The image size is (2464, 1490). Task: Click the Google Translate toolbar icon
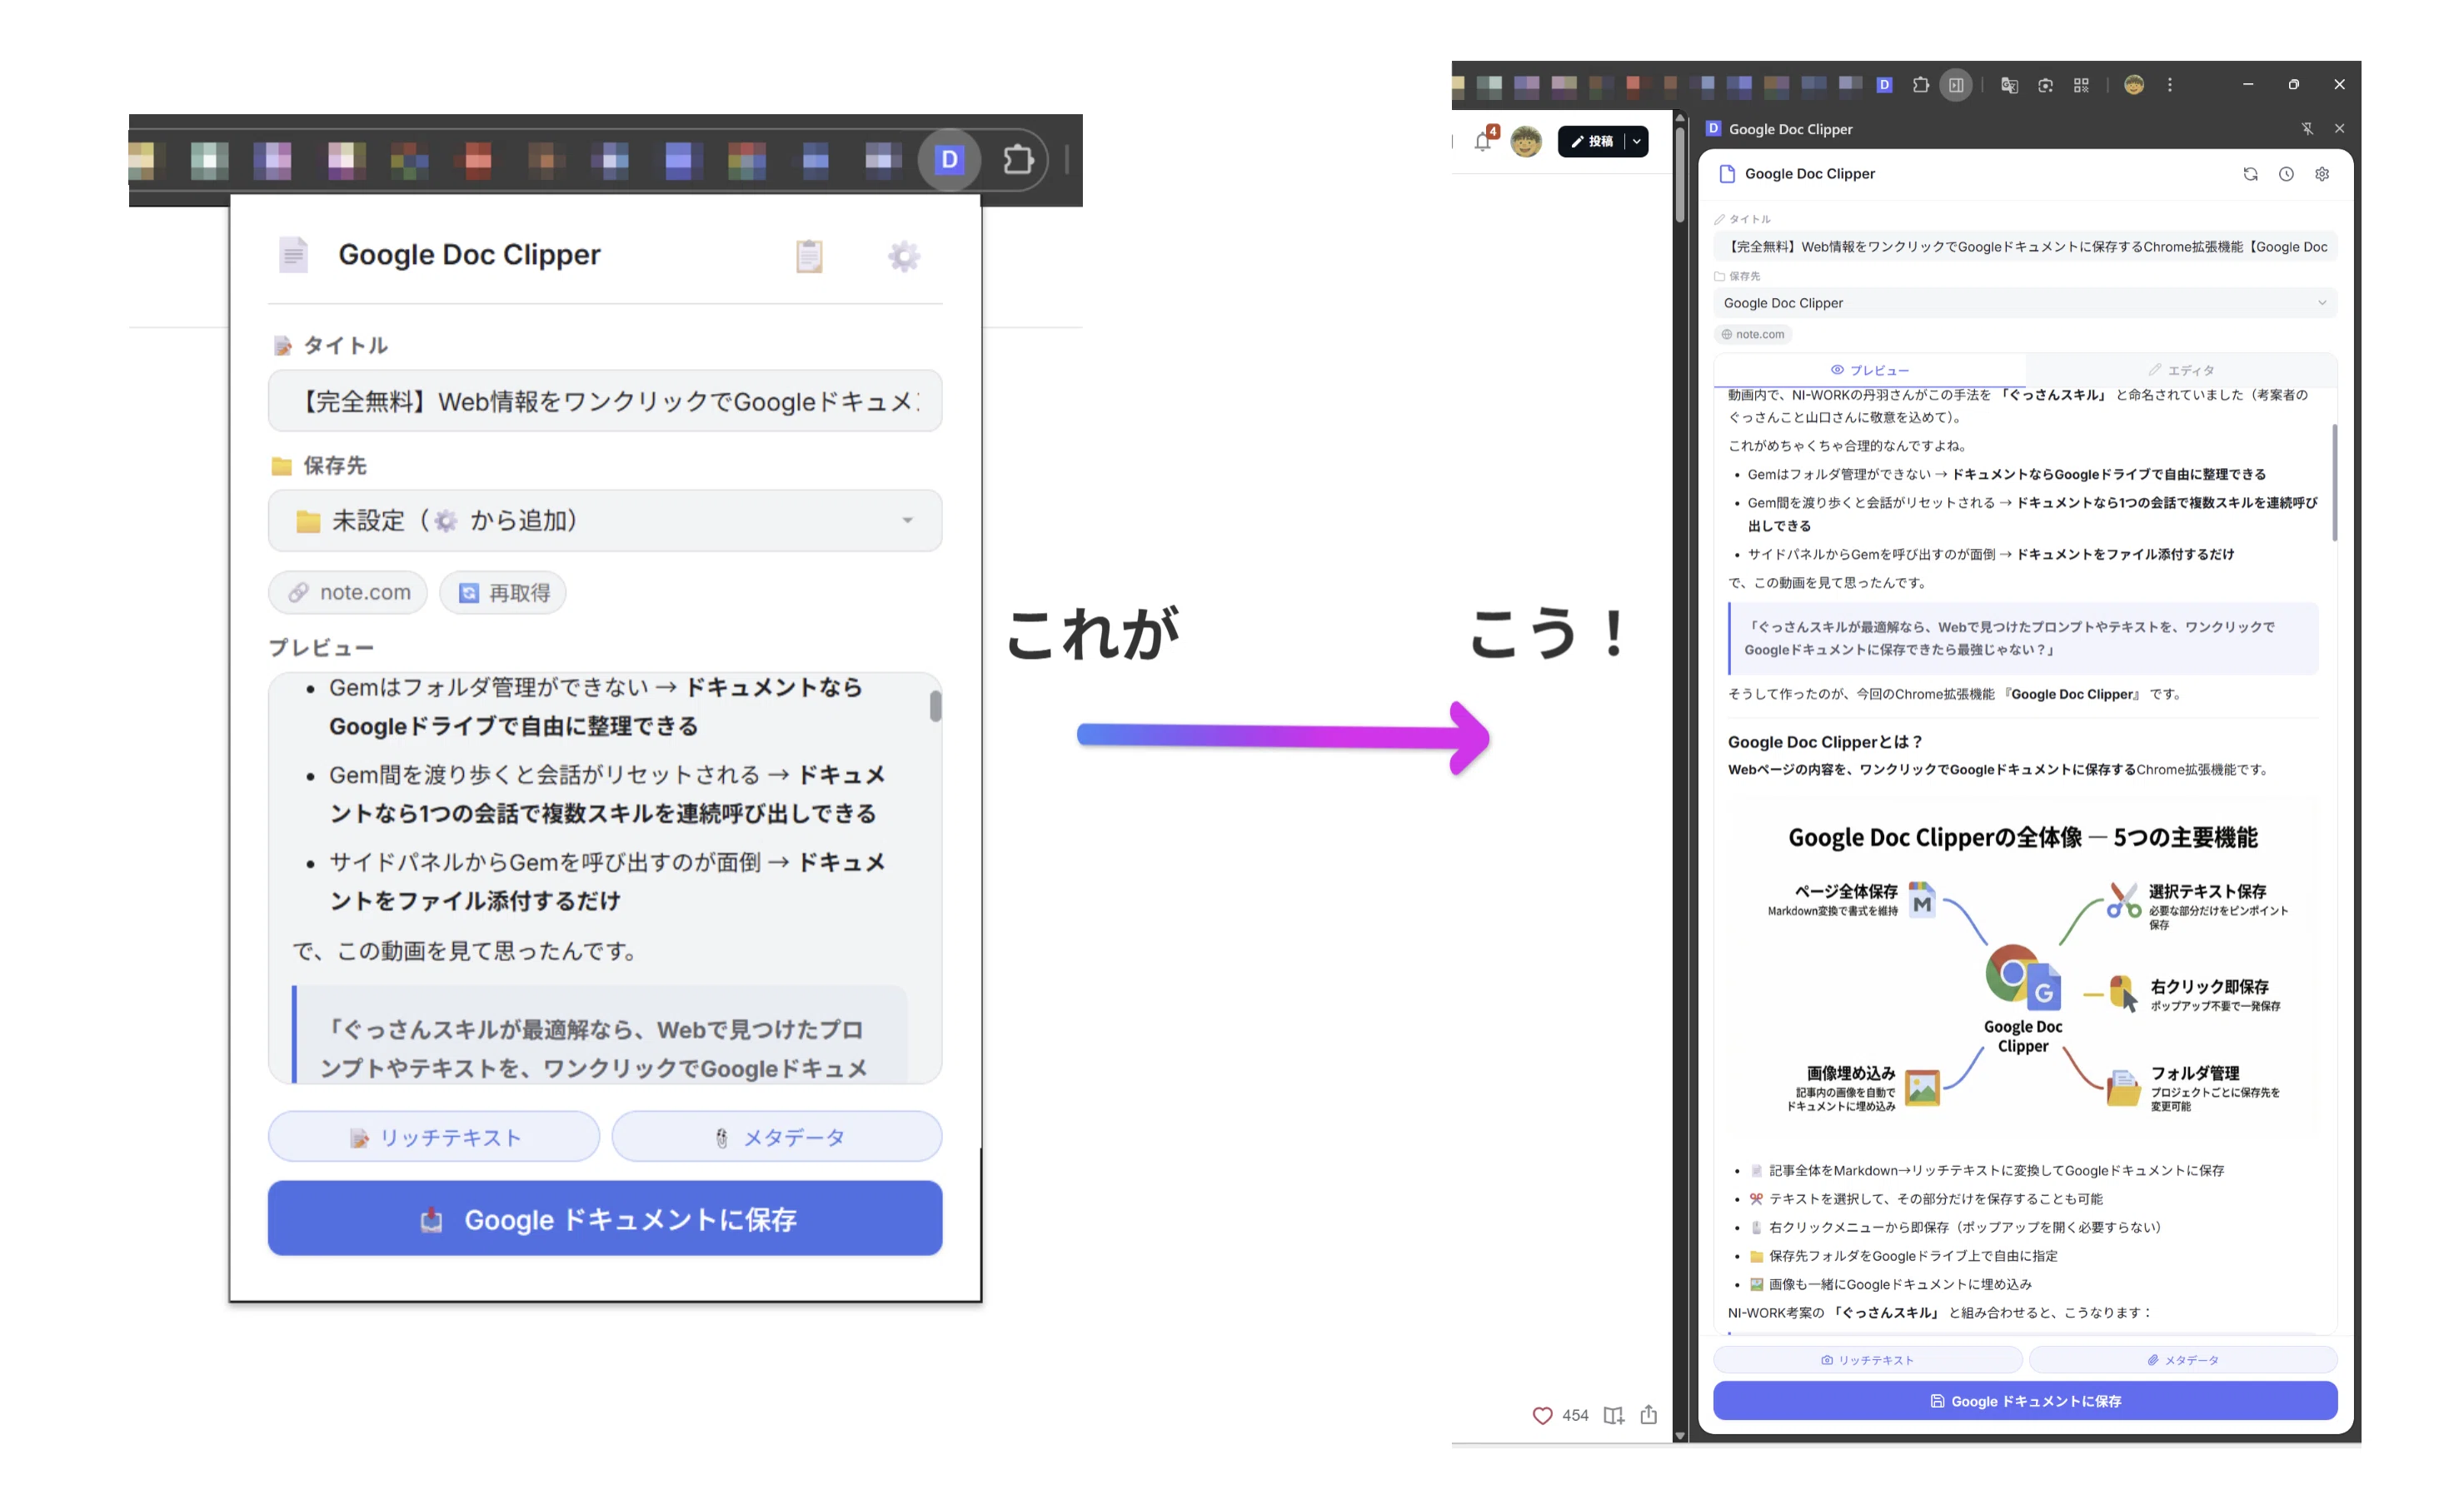click(x=2009, y=85)
